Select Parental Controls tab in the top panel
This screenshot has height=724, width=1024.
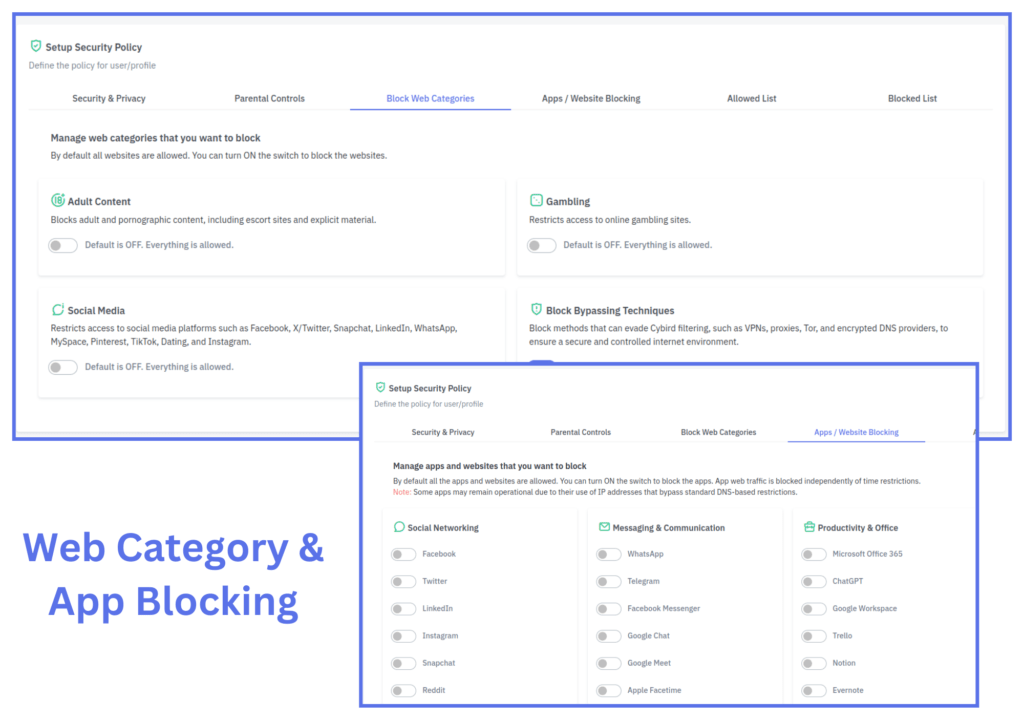[x=269, y=98]
